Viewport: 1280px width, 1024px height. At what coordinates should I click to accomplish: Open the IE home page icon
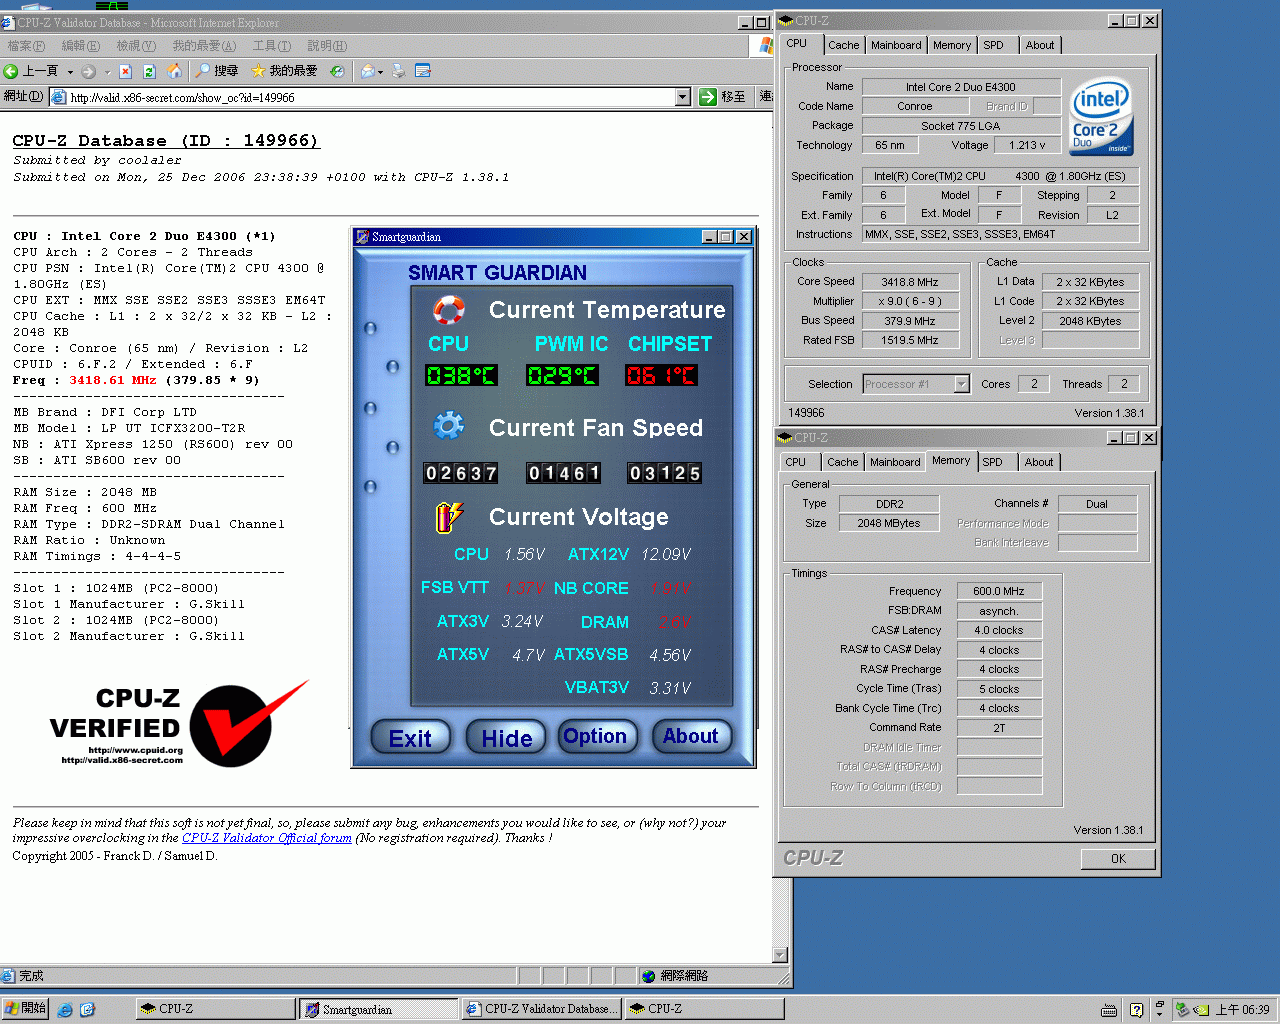(174, 71)
